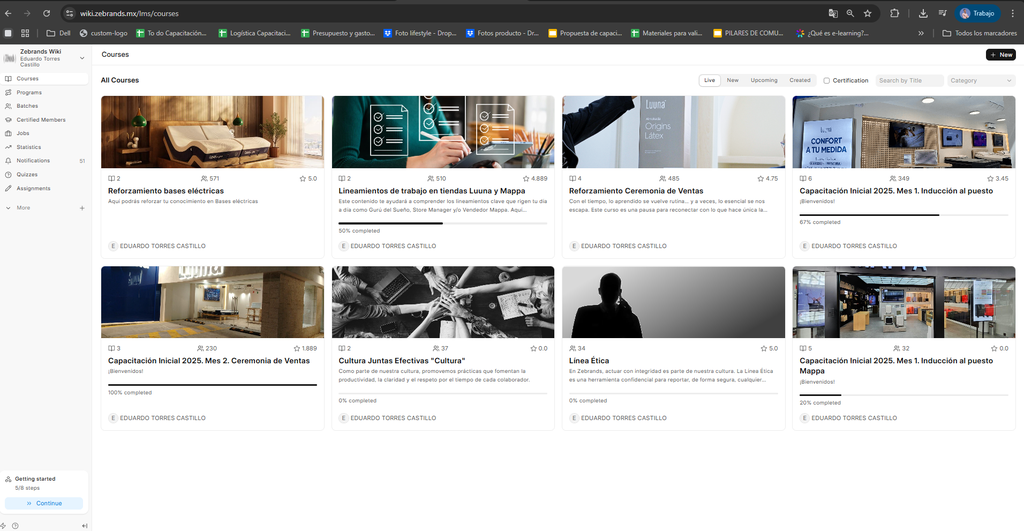This screenshot has width=1024, height=531.
Task: Open the Chrome three-dot menu
Action: [1013, 13]
